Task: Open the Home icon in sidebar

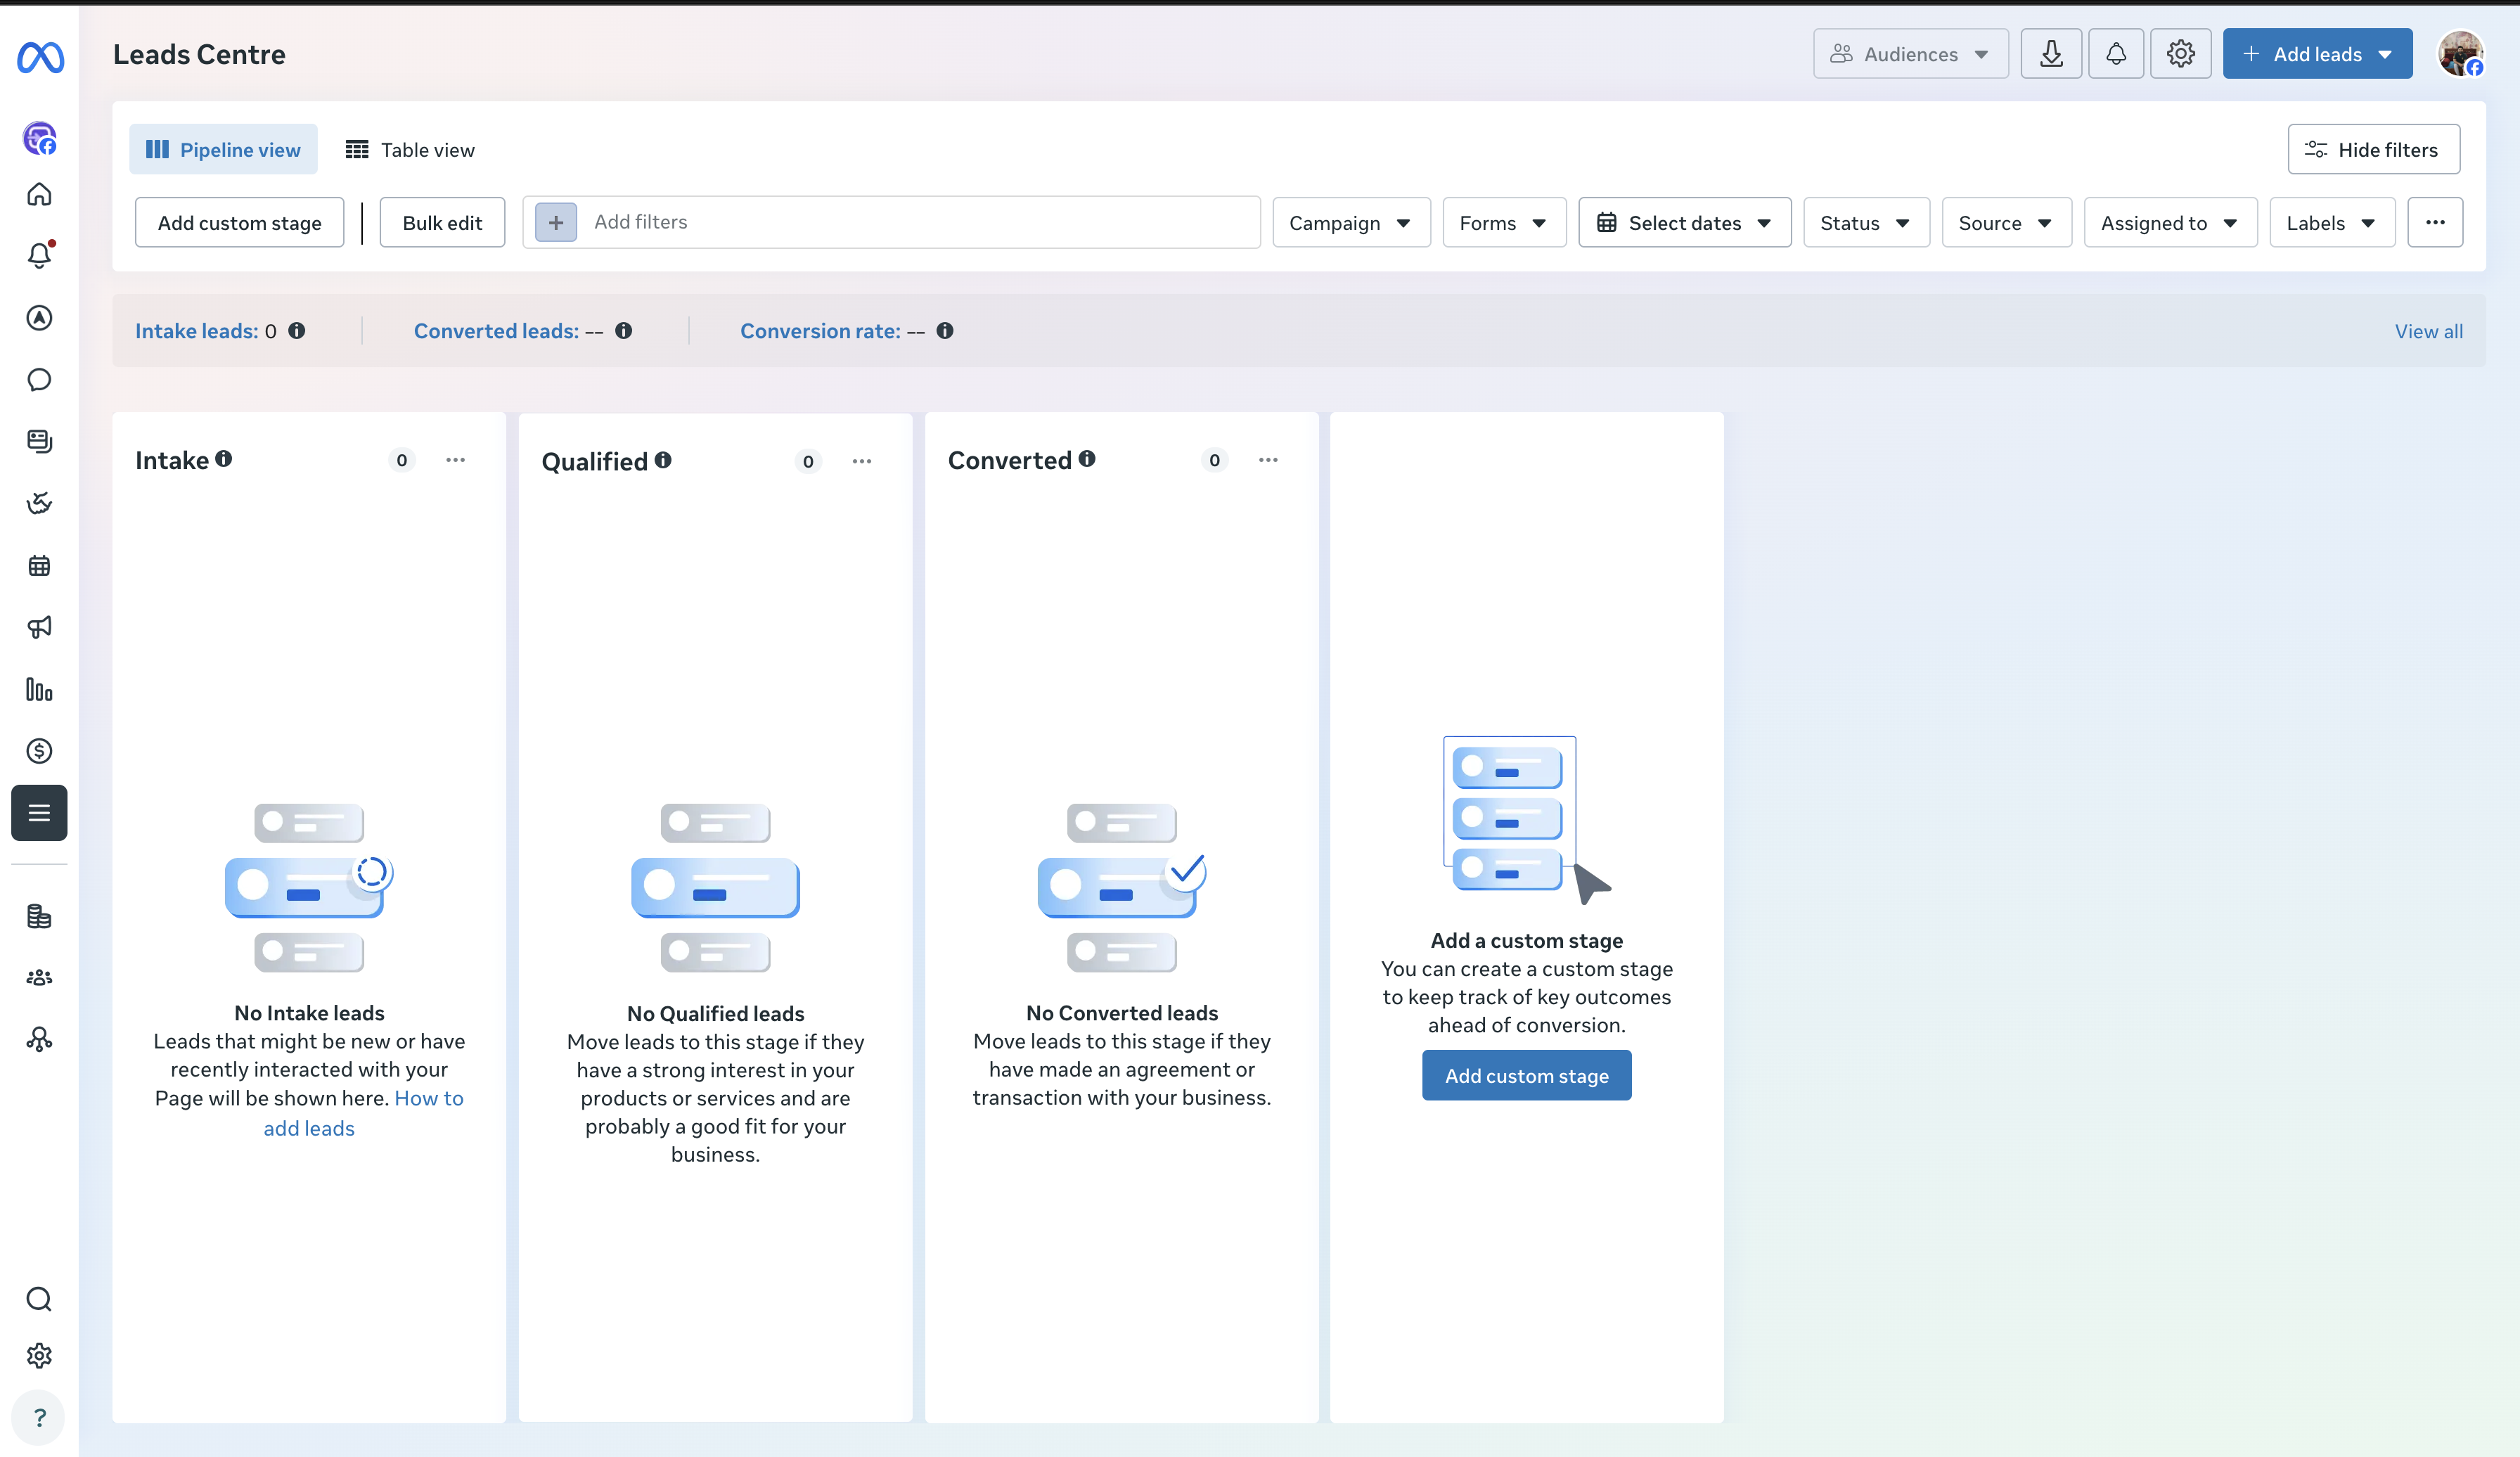Action: (39, 194)
